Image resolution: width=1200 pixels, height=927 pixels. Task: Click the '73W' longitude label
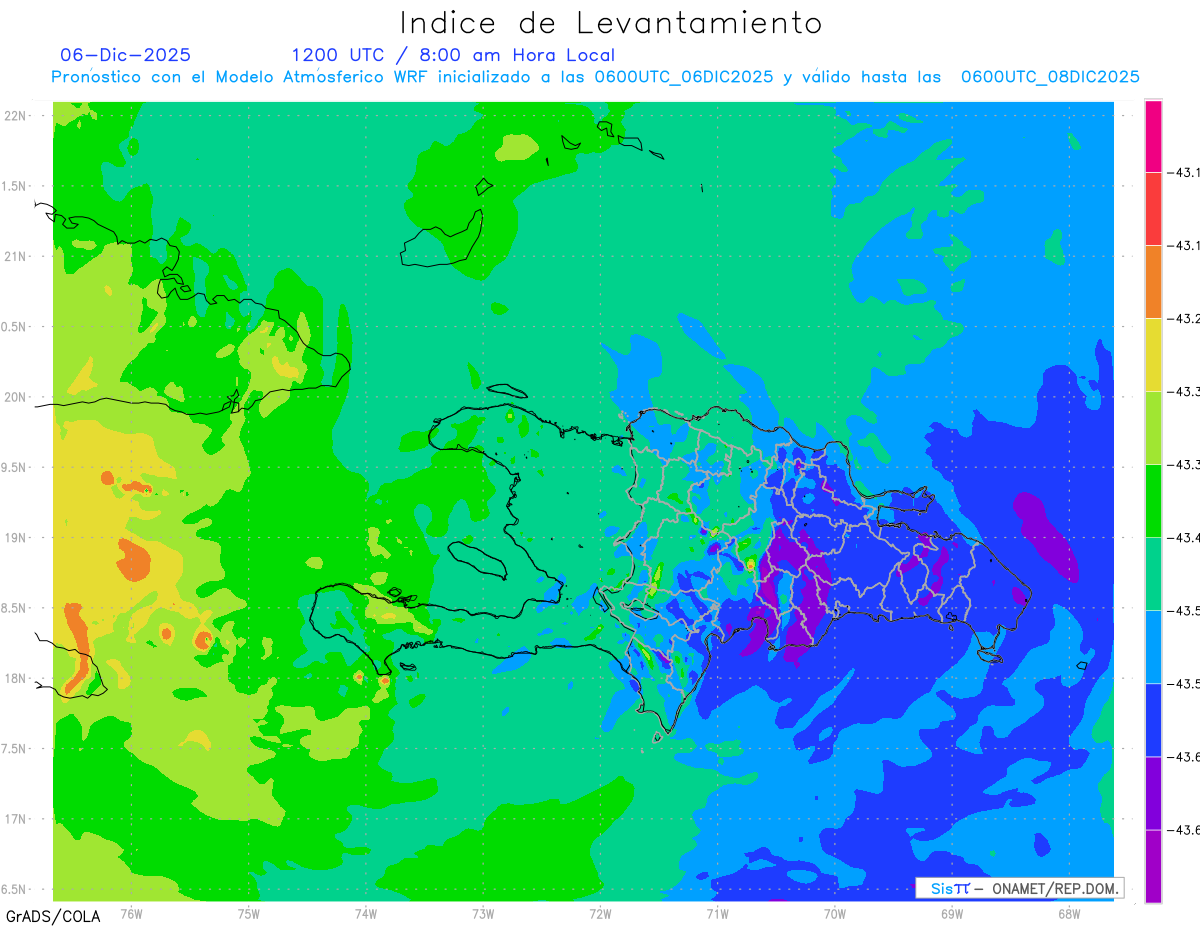click(x=483, y=913)
